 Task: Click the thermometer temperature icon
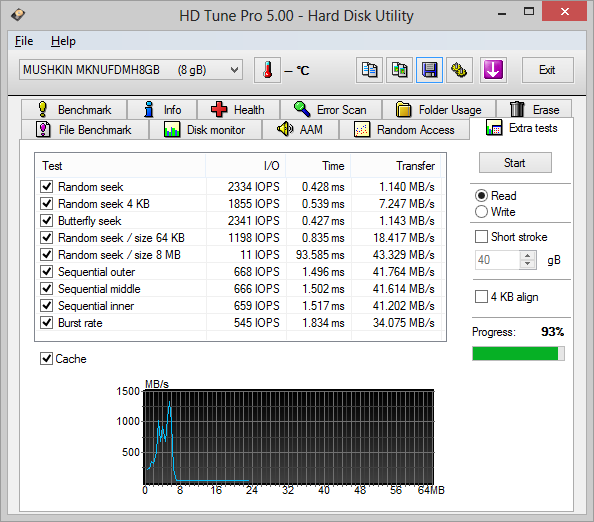pyautogui.click(x=267, y=70)
